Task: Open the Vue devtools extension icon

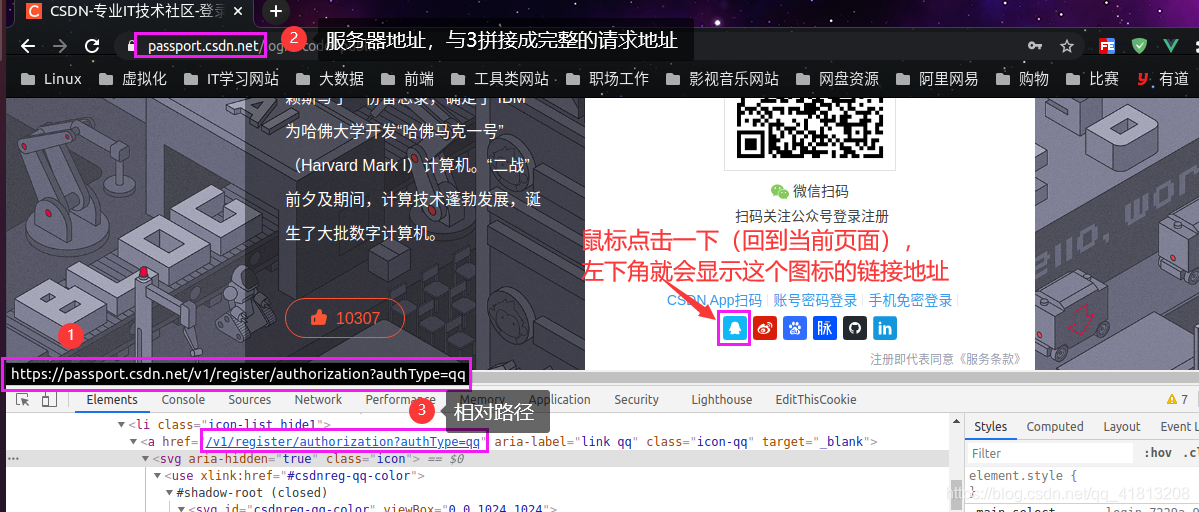Action: (1171, 46)
